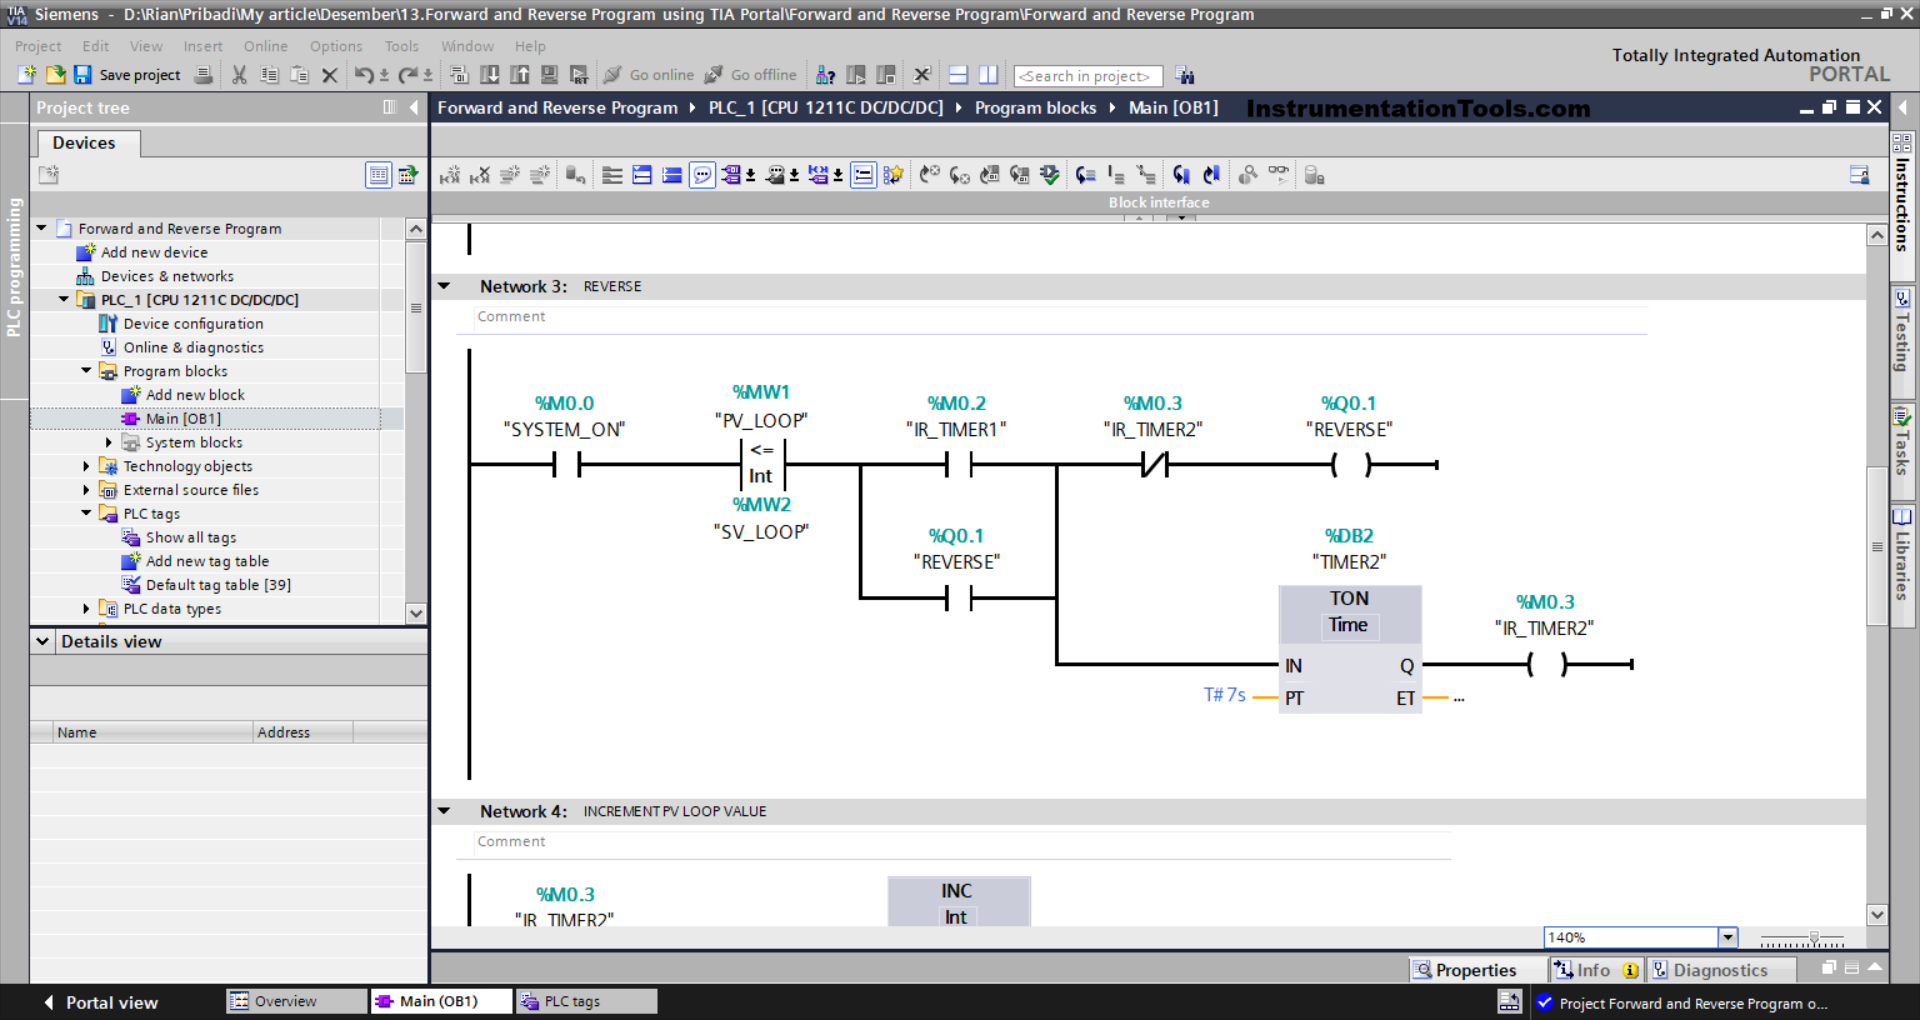This screenshot has width=1920, height=1020.
Task: Click Go online button
Action: tap(650, 75)
